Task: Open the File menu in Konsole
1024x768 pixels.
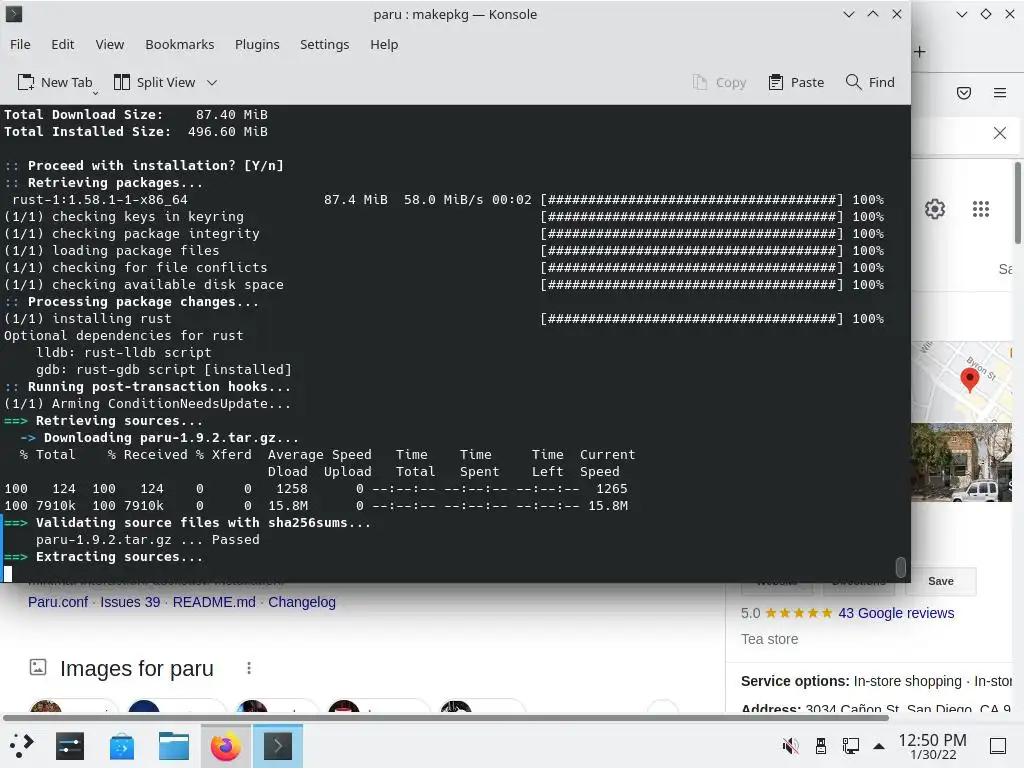Action: point(20,44)
